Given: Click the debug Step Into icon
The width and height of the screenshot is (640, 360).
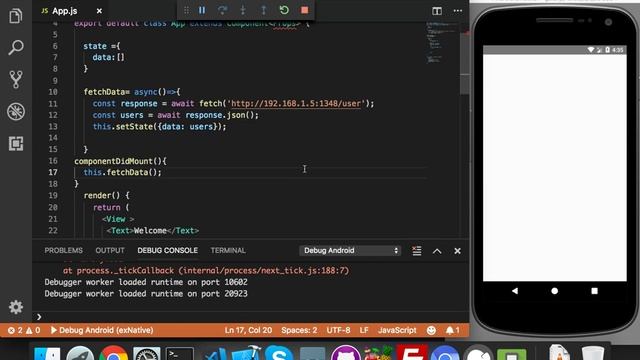Looking at the screenshot, I should tap(243, 10).
